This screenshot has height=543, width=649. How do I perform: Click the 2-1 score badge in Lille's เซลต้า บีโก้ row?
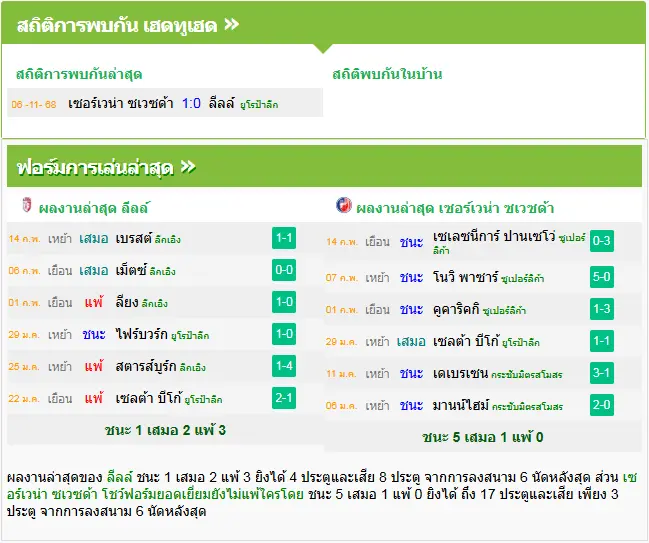284,398
